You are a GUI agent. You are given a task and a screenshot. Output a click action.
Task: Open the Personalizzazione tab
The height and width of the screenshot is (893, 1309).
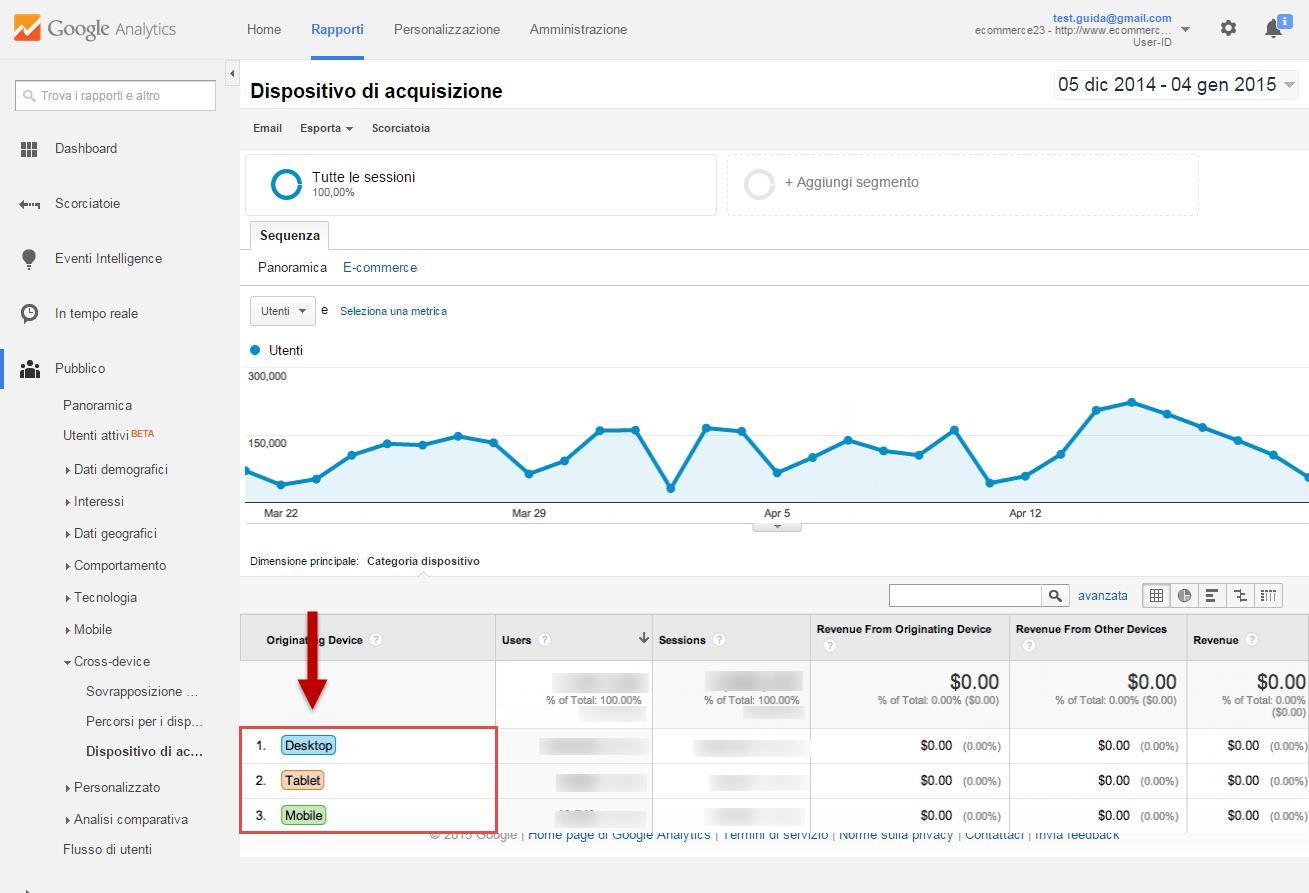pyautogui.click(x=447, y=29)
